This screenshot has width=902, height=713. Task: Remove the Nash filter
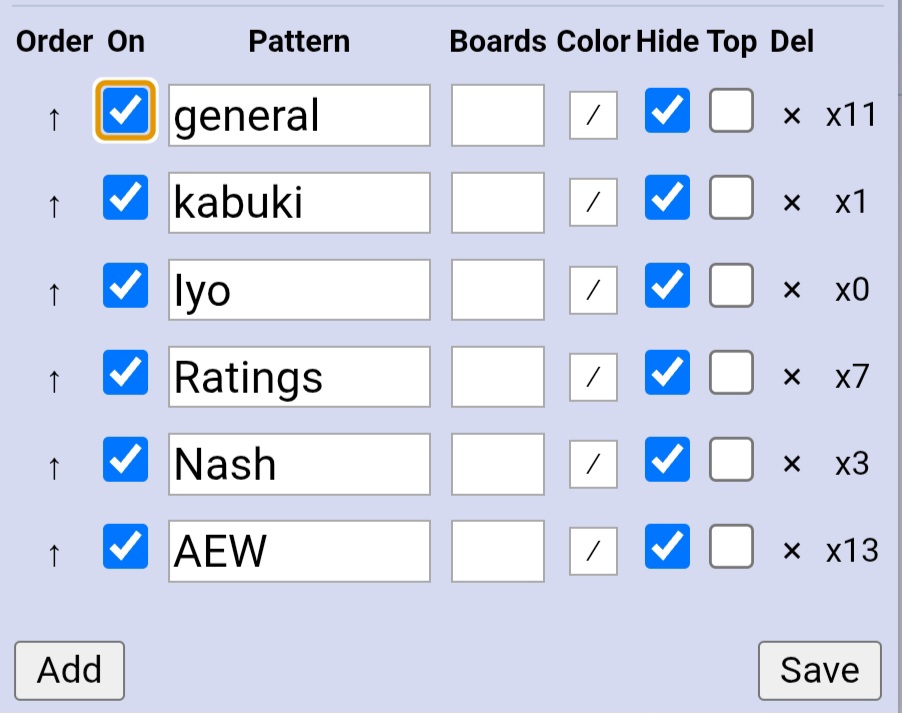[x=792, y=464]
